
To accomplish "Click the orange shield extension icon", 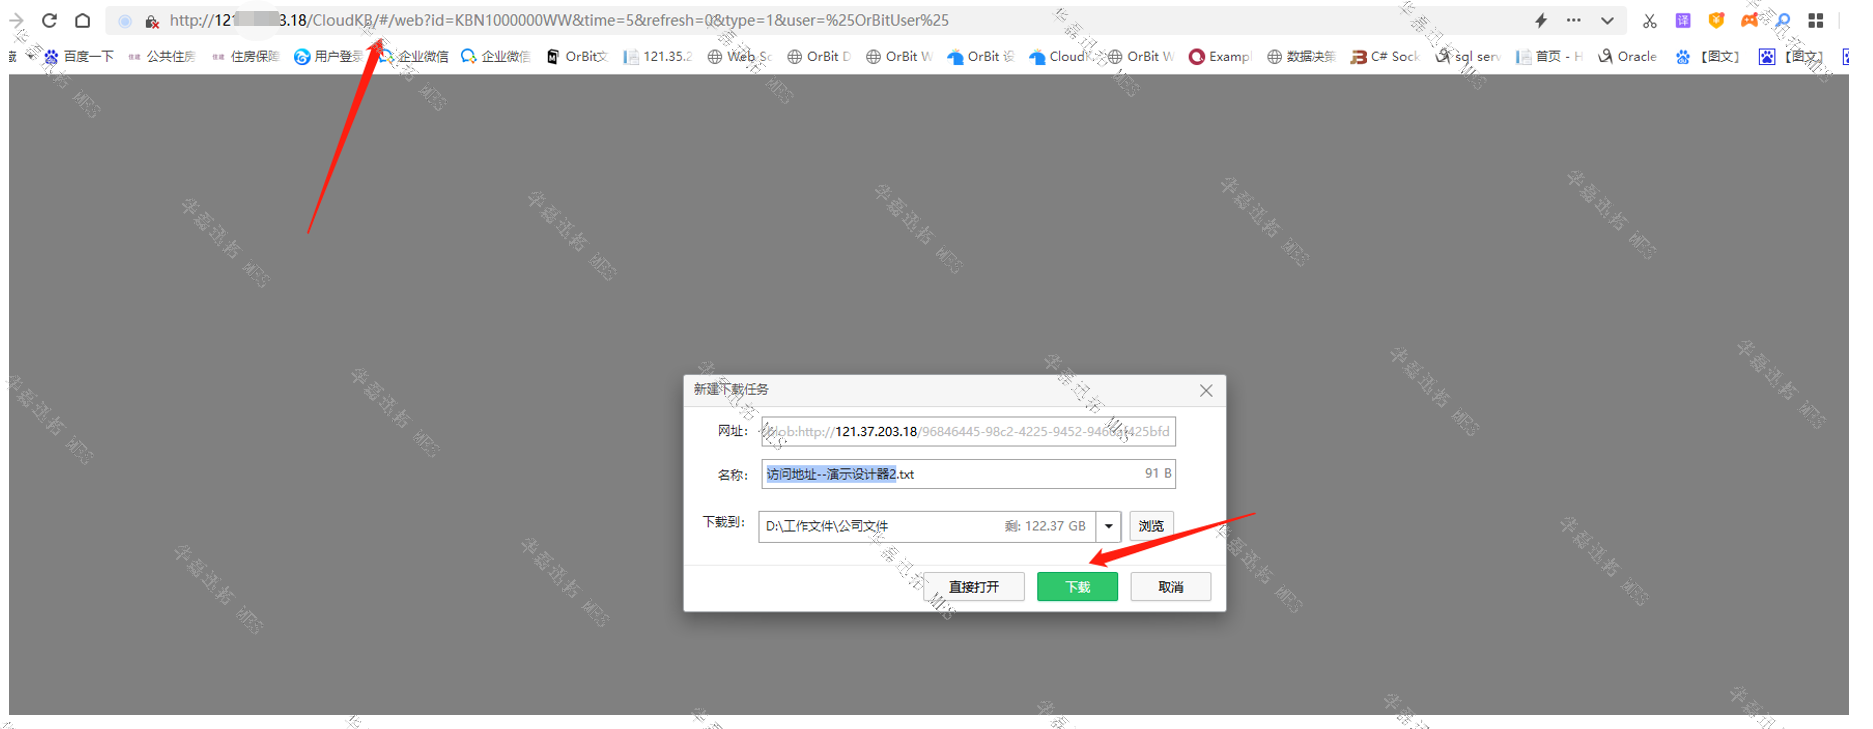I will 1716,20.
